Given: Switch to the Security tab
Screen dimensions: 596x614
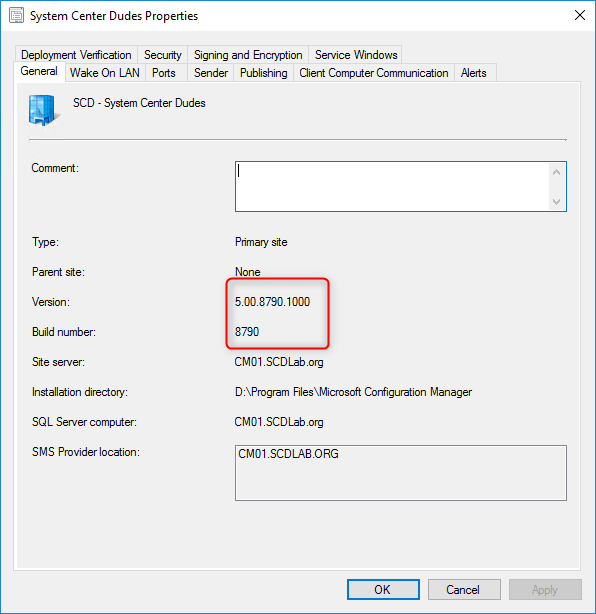Looking at the screenshot, I should coord(163,55).
